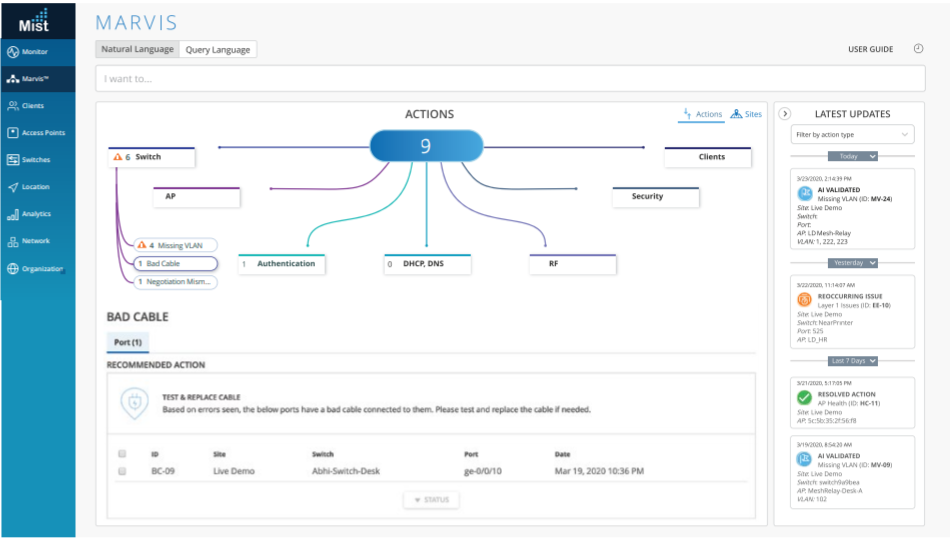Click the Switch column header
Viewport: 950px width, 540px height.
[323, 454]
